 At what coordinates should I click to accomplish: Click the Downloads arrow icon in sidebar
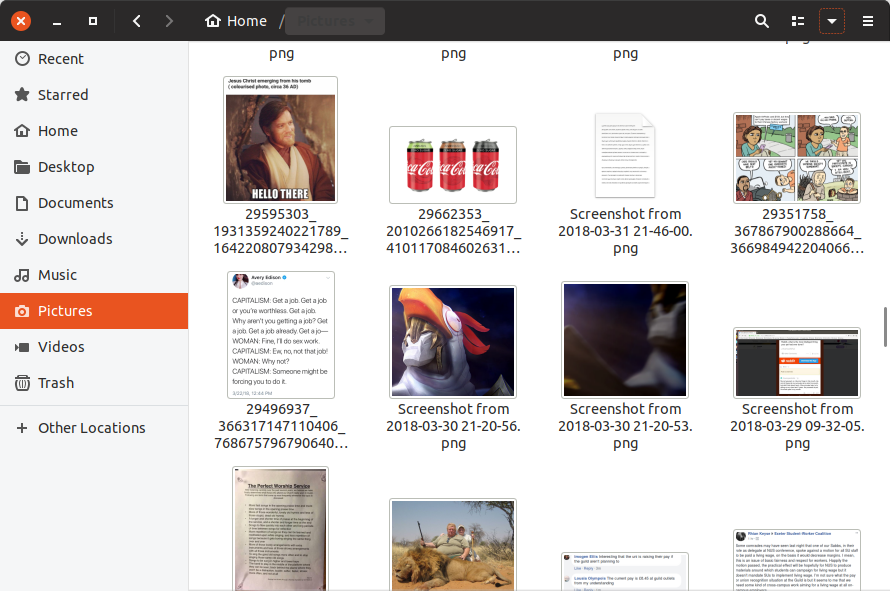point(22,239)
